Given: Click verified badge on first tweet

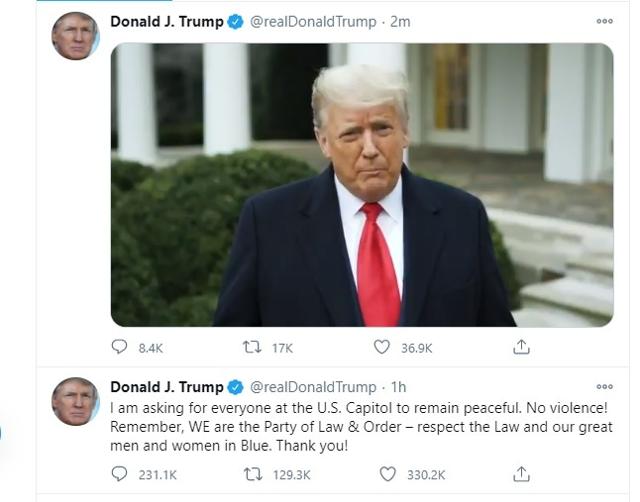Looking at the screenshot, I should click(x=236, y=22).
